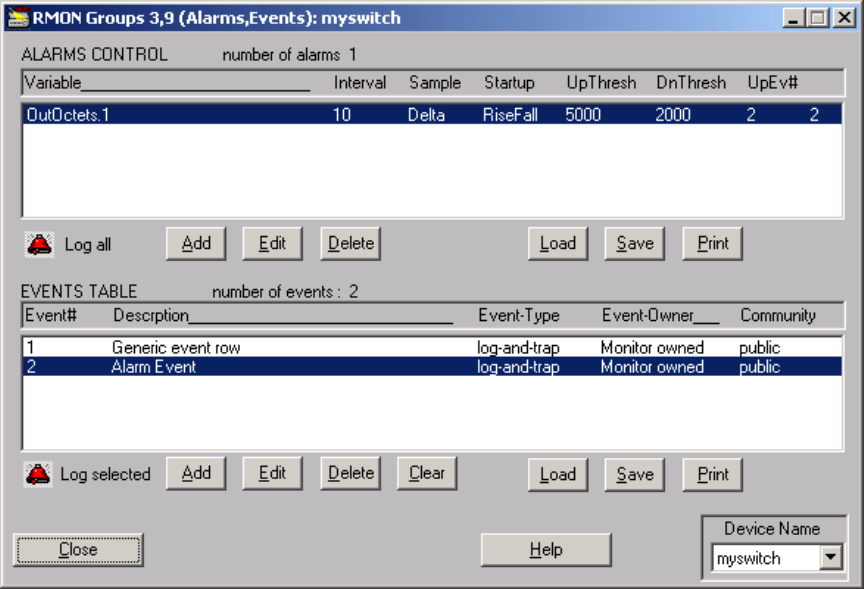This screenshot has width=864, height=589.
Task: Click the Community column header
Action: [x=777, y=315]
